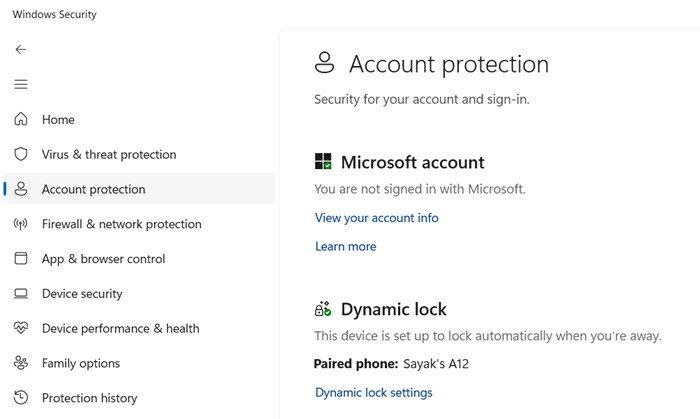This screenshot has width=700, height=419.
Task: Click the Protection history clock icon
Action: pyautogui.click(x=21, y=398)
